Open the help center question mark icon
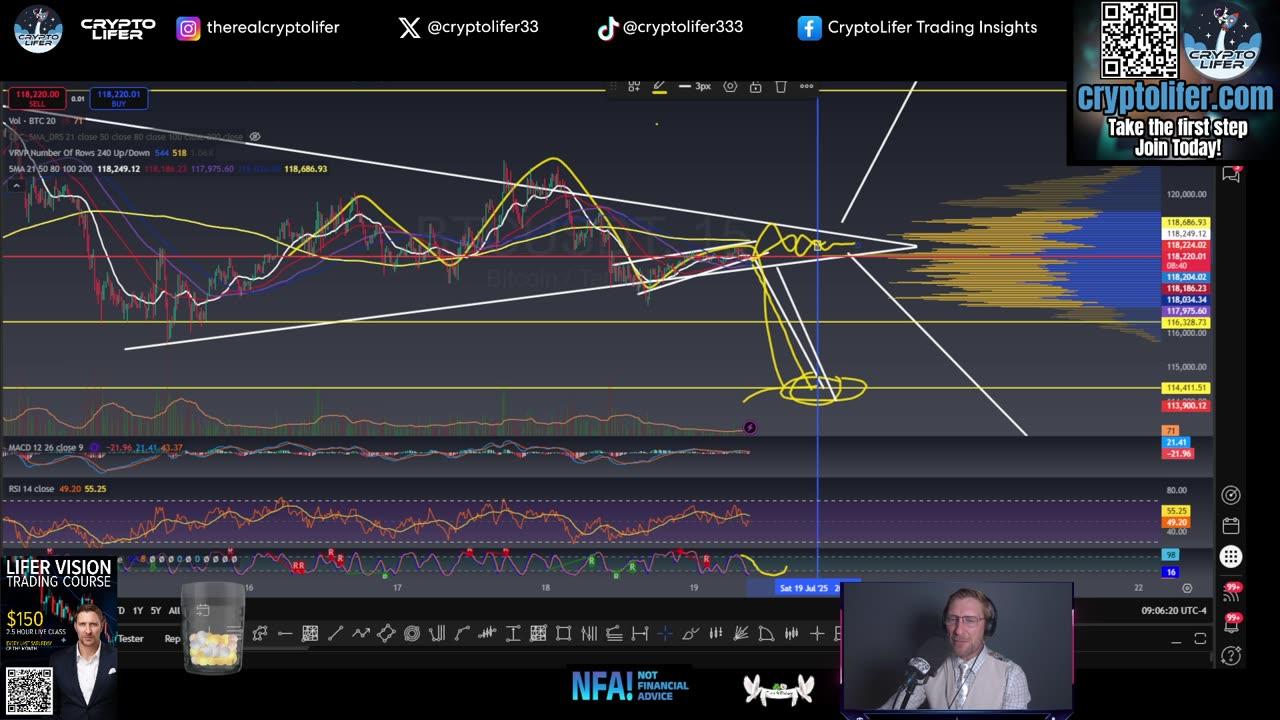 click(1231, 655)
